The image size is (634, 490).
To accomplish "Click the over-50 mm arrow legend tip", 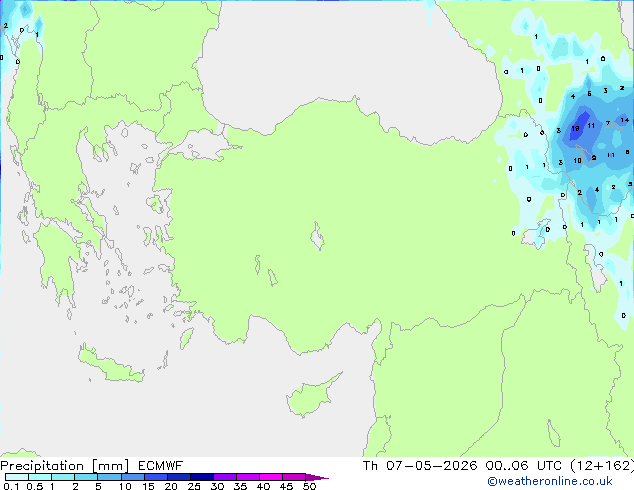I will pyautogui.click(x=317, y=477).
